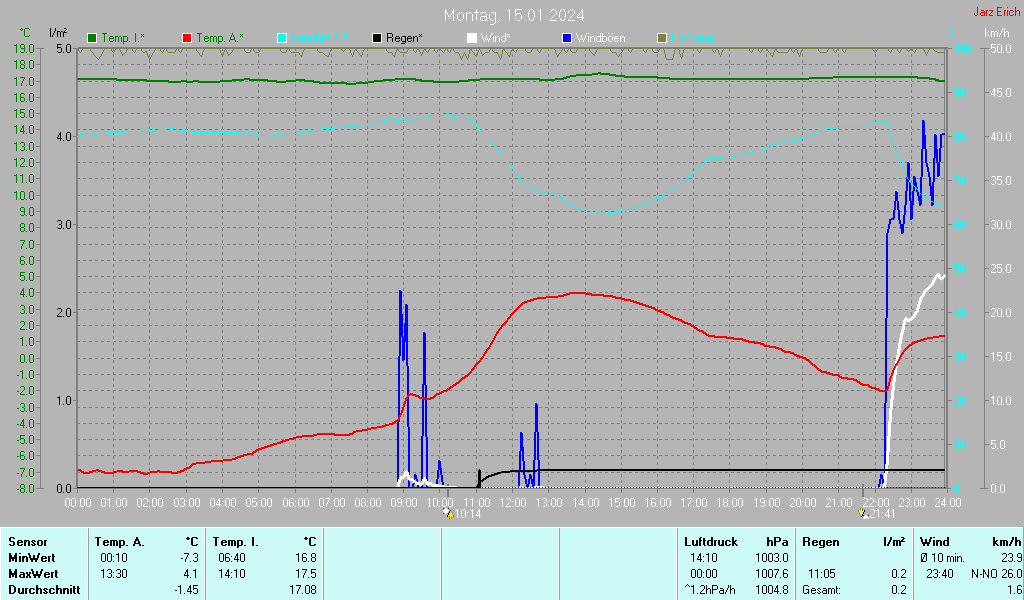Select the 'Temp. A.*' legend label

click(x=220, y=39)
